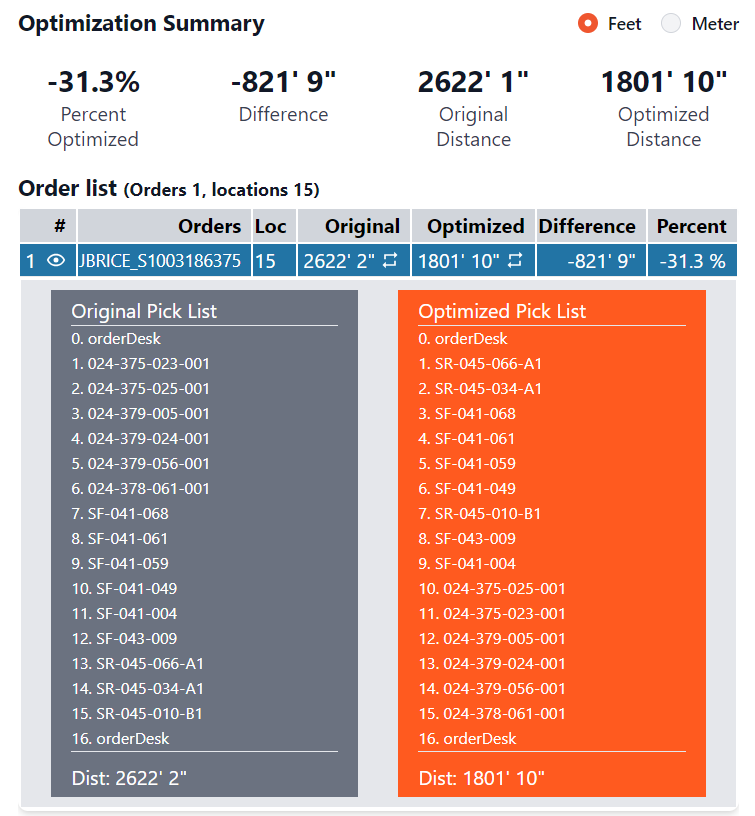Click the Original column header
Screen dimensions: 755x816
tap(362, 226)
